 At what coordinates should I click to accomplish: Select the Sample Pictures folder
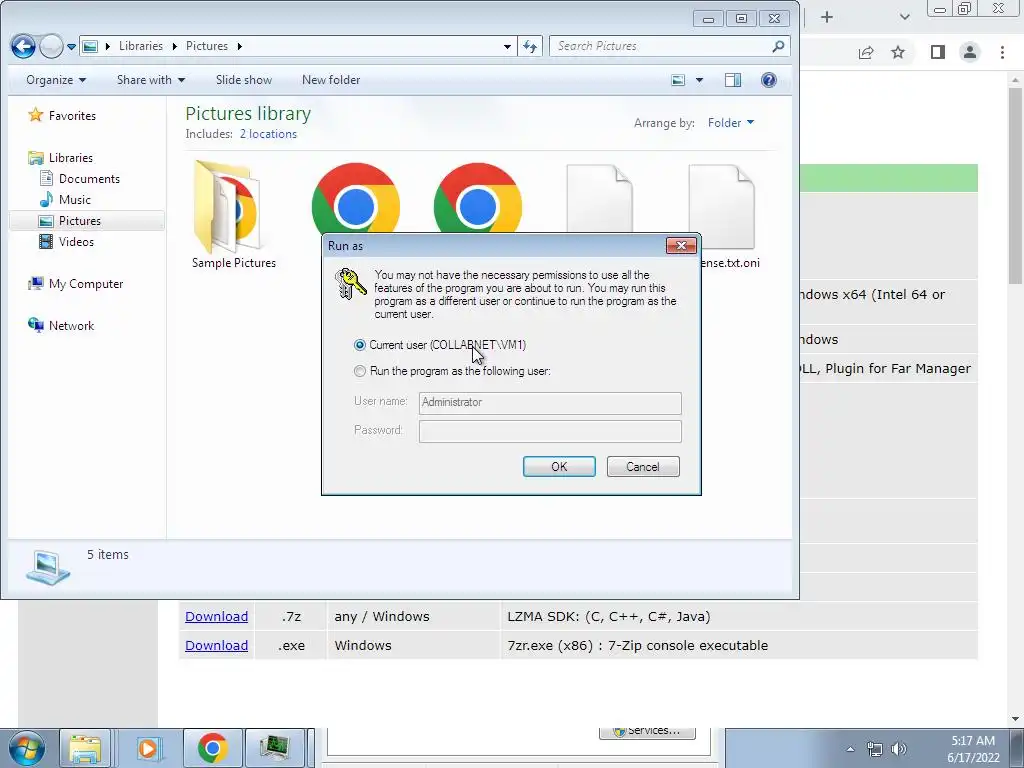pyautogui.click(x=234, y=216)
